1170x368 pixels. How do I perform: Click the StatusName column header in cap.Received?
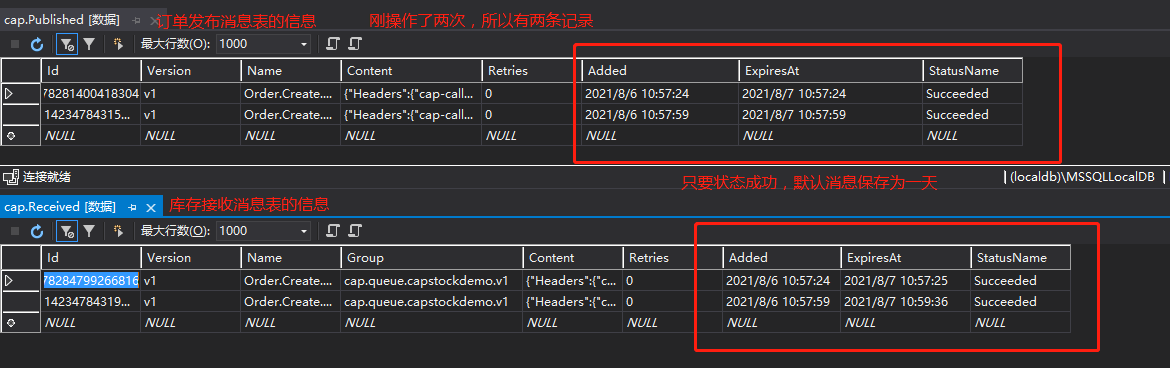1021,258
